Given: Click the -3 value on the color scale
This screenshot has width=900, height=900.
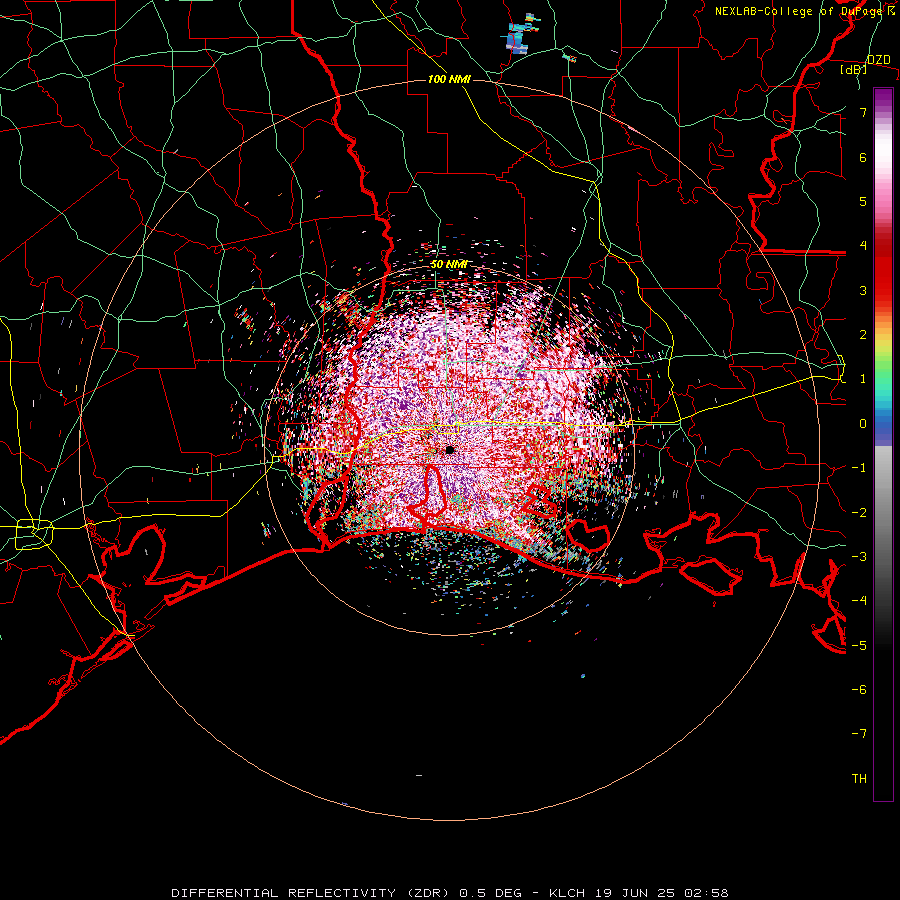Looking at the screenshot, I should pyautogui.click(x=859, y=557).
